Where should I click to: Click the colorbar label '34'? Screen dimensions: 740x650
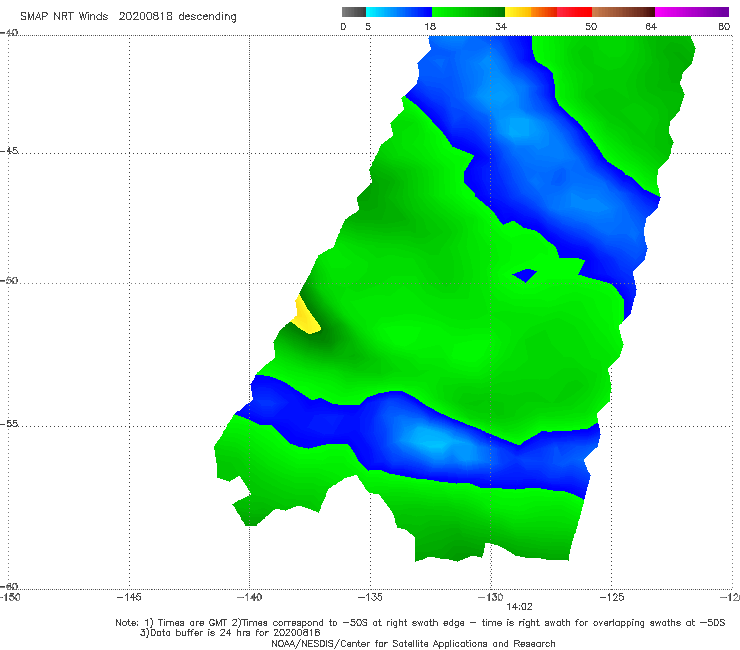coord(501,26)
